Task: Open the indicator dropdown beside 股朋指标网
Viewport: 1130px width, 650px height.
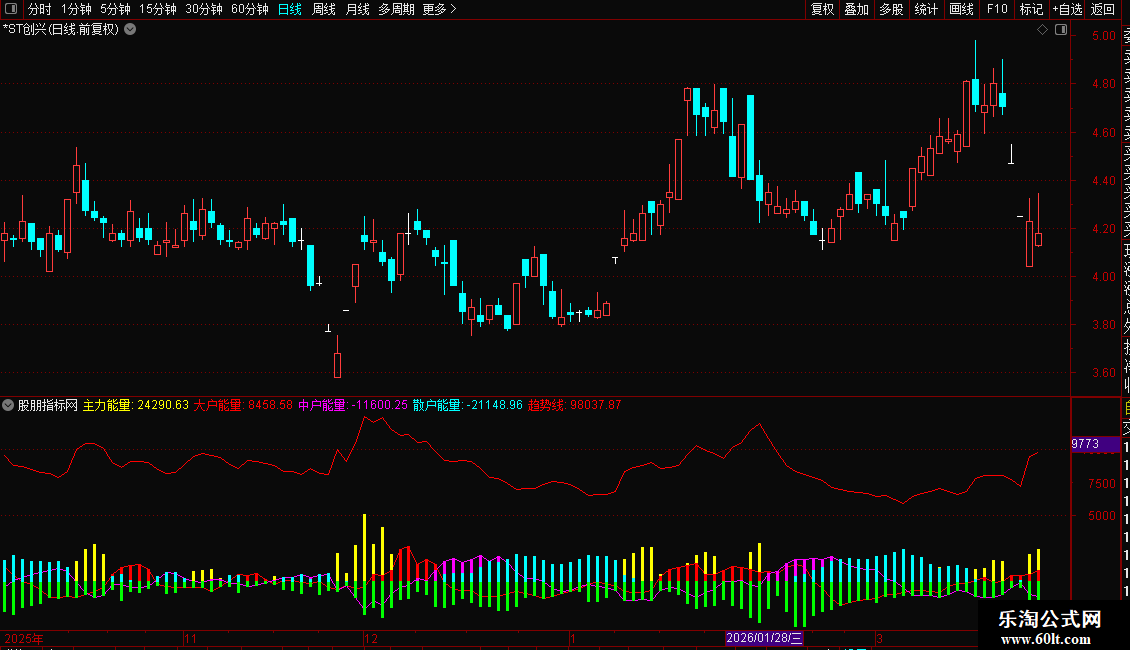Action: (8, 405)
